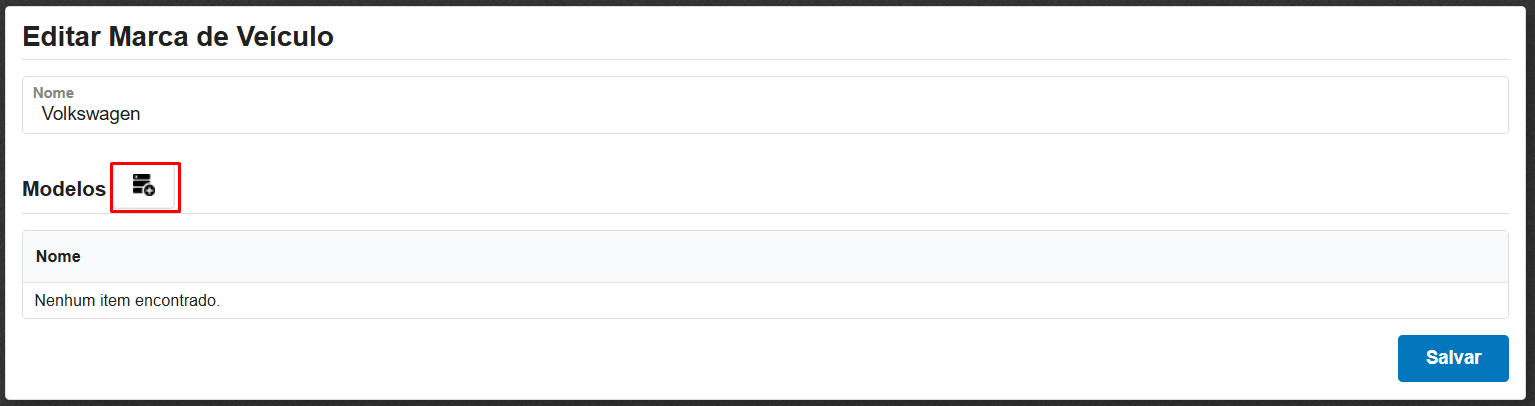Open the new model dialog via the Modelos icon

click(x=144, y=186)
